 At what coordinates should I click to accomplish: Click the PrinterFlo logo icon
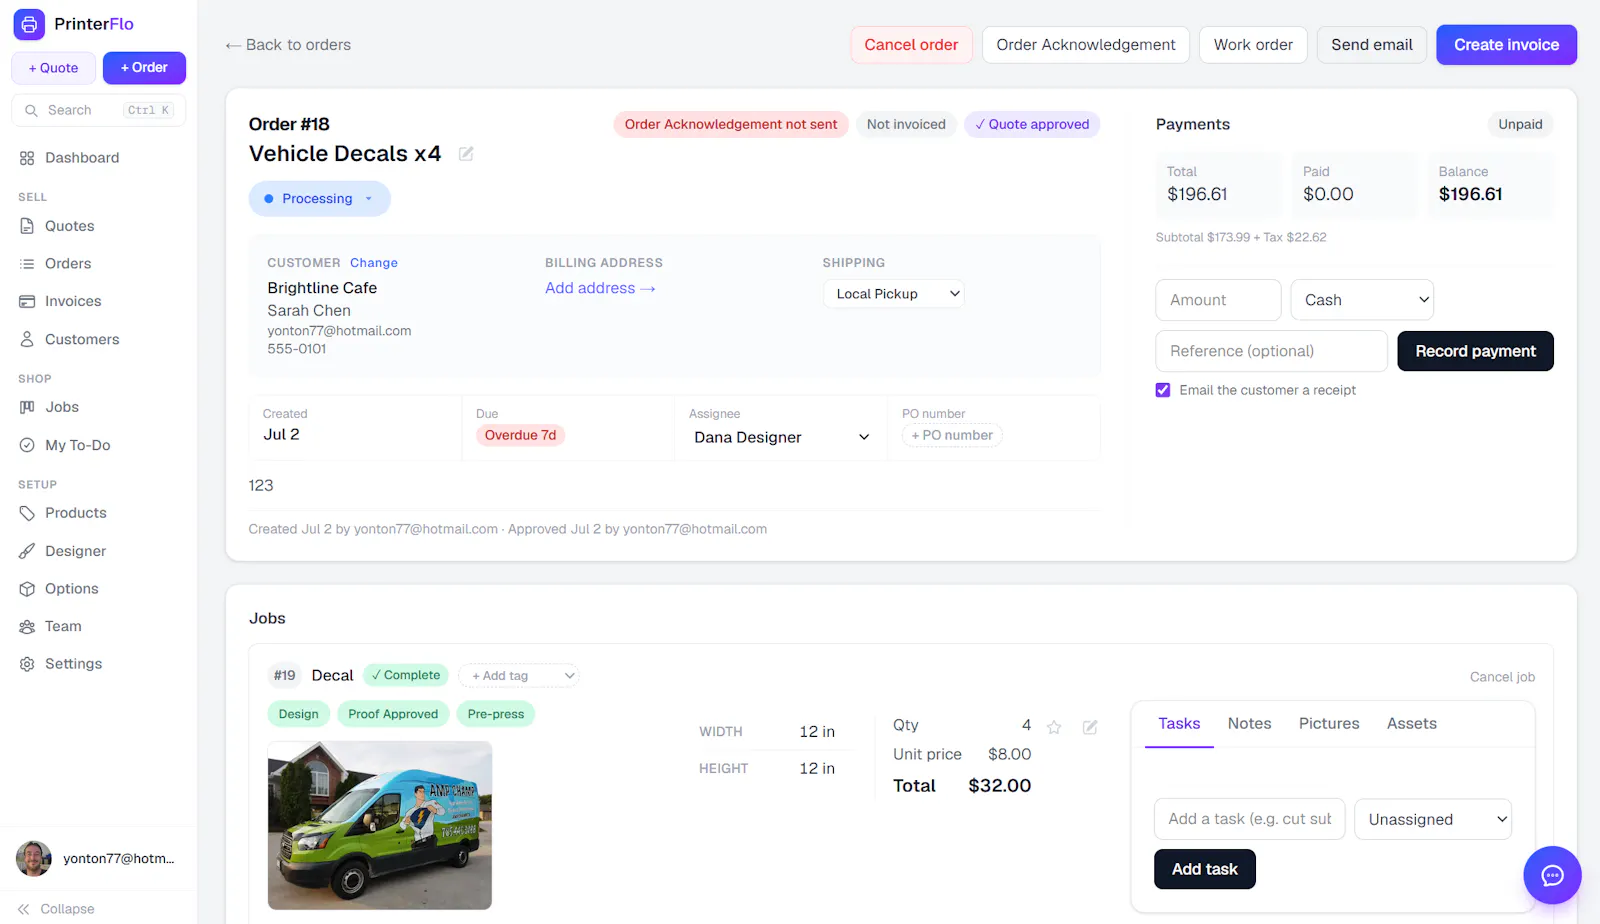pos(29,24)
